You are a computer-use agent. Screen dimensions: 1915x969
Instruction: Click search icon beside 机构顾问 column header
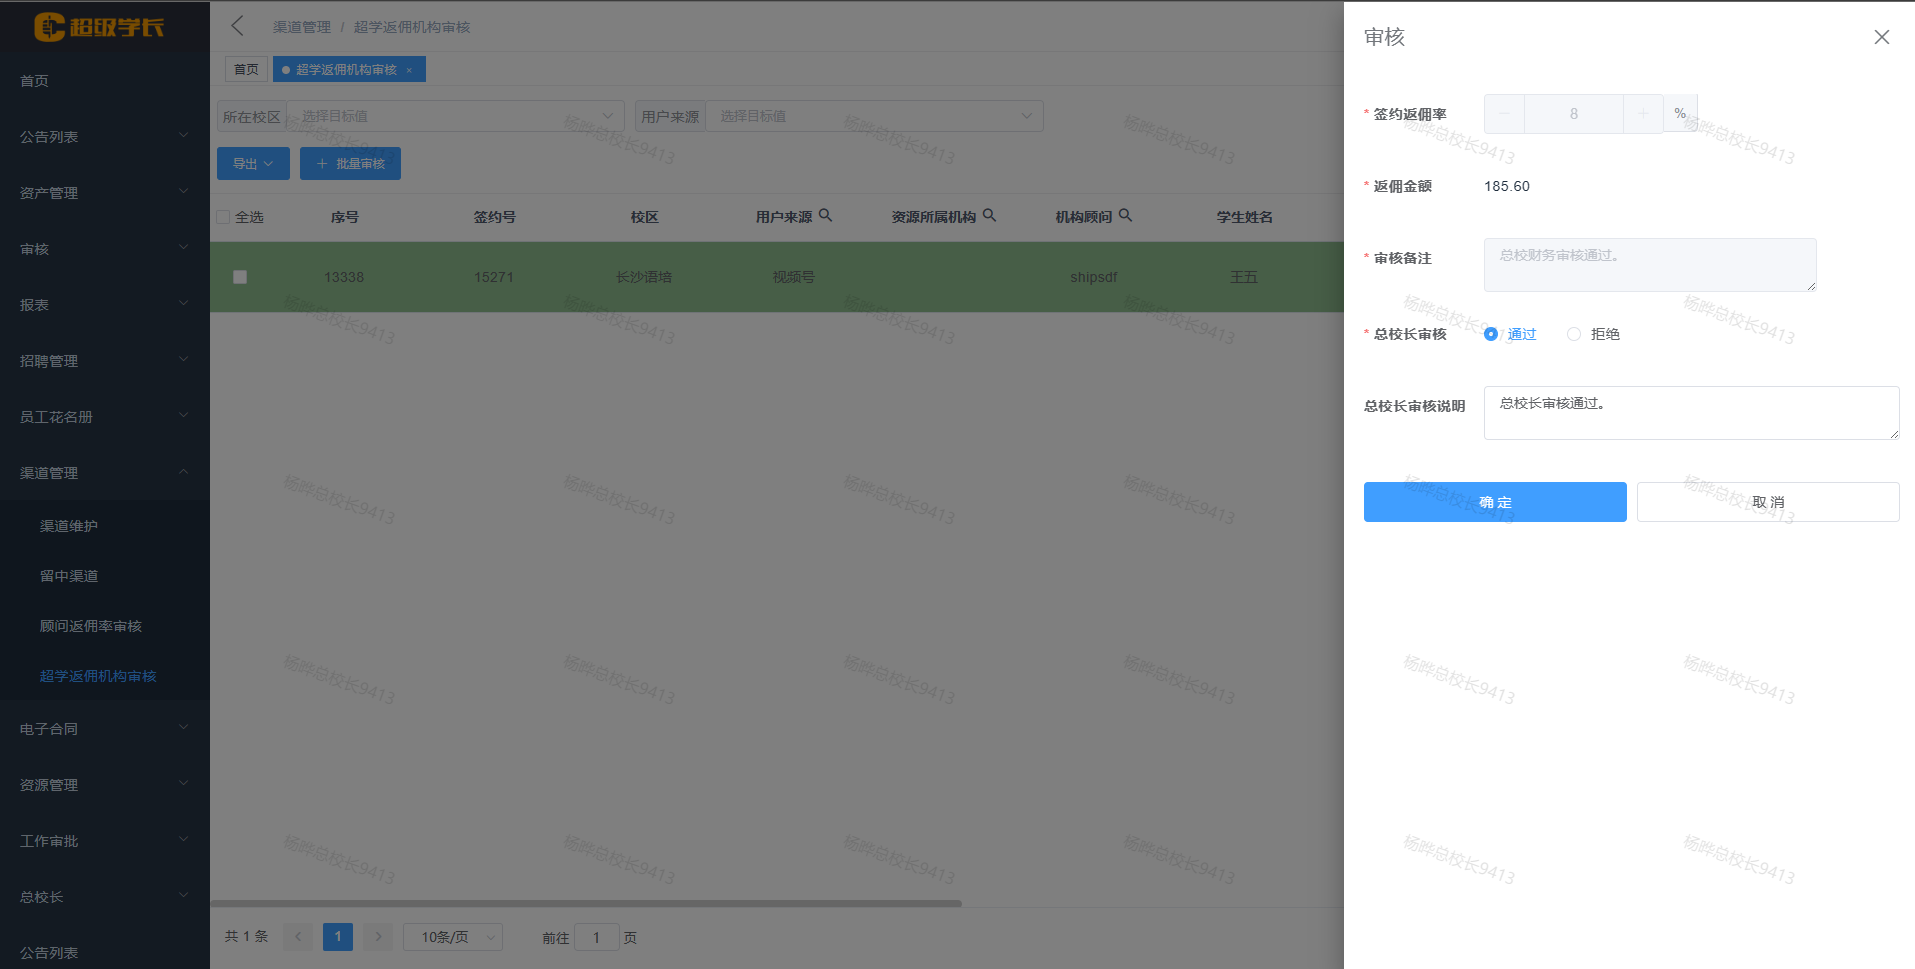pos(1125,215)
